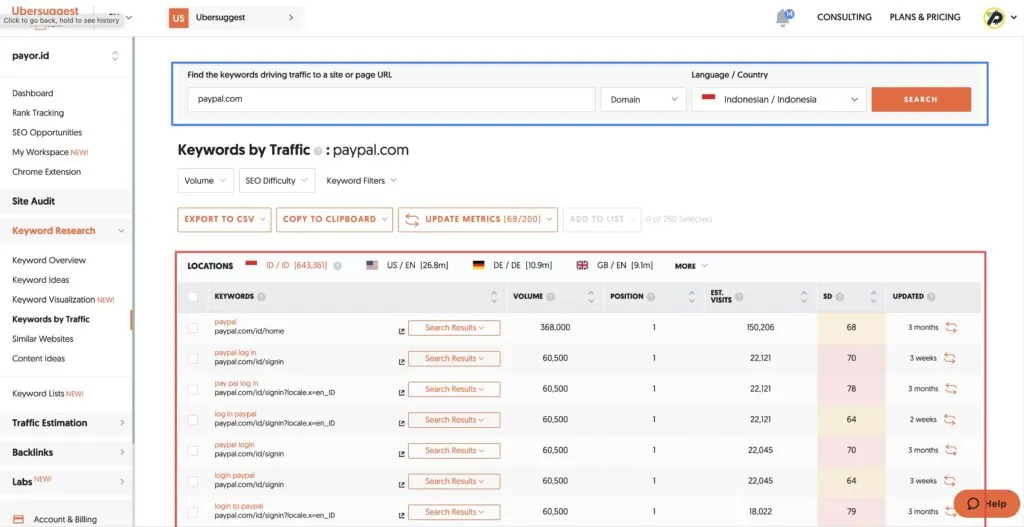Tick the select-all checkbox in table header

[x=193, y=297]
